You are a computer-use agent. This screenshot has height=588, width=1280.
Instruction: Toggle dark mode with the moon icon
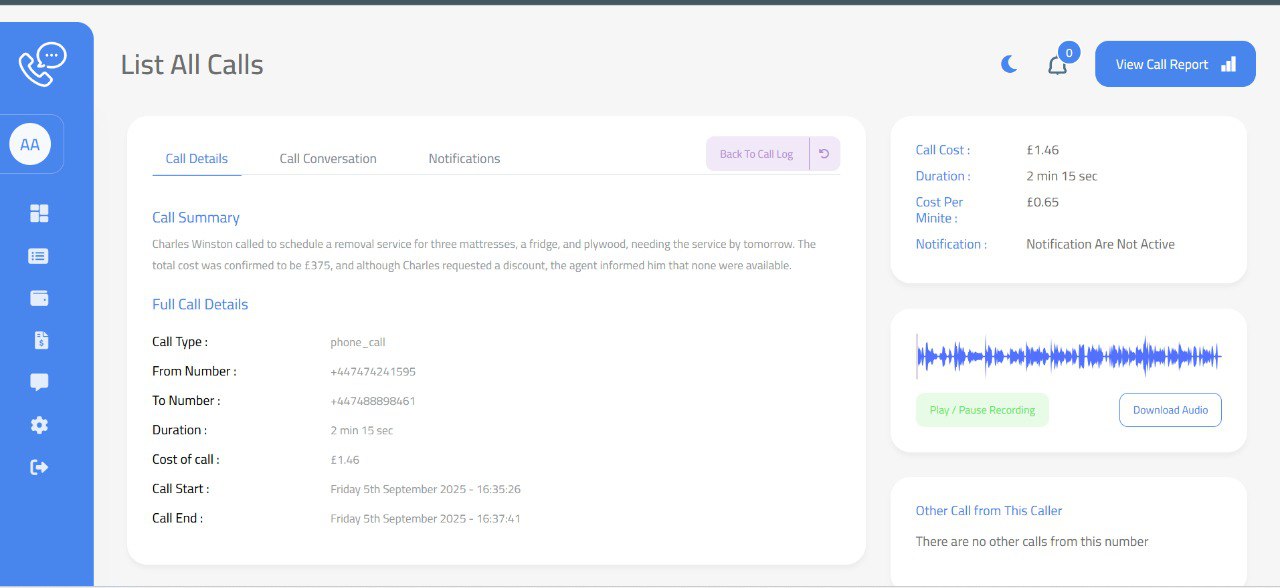[x=1008, y=63]
